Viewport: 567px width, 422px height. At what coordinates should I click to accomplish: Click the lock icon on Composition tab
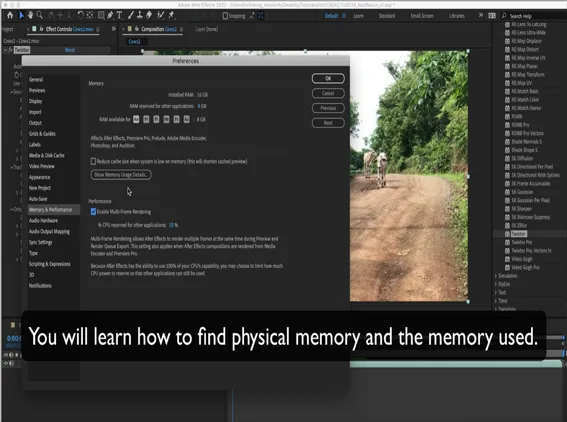pos(137,29)
